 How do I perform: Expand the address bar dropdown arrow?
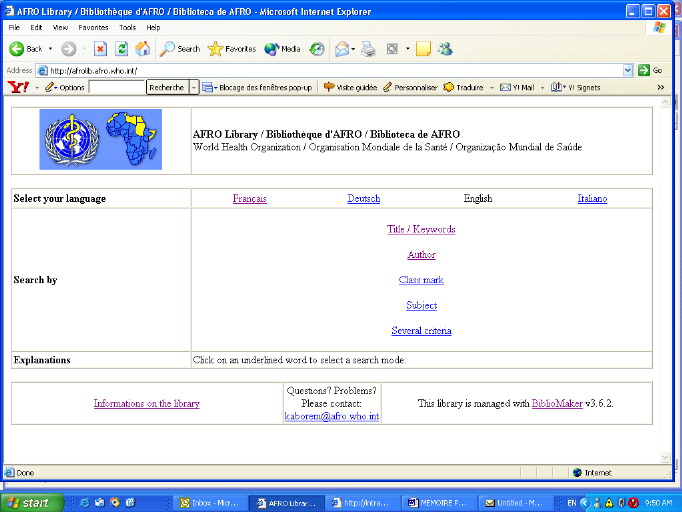629,71
